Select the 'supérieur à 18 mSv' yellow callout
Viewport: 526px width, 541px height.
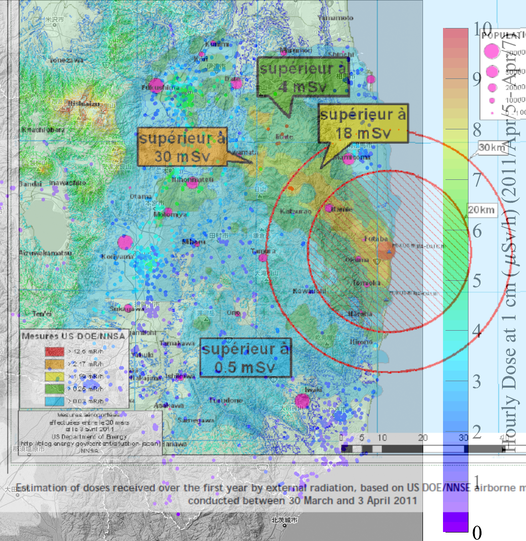click(363, 124)
